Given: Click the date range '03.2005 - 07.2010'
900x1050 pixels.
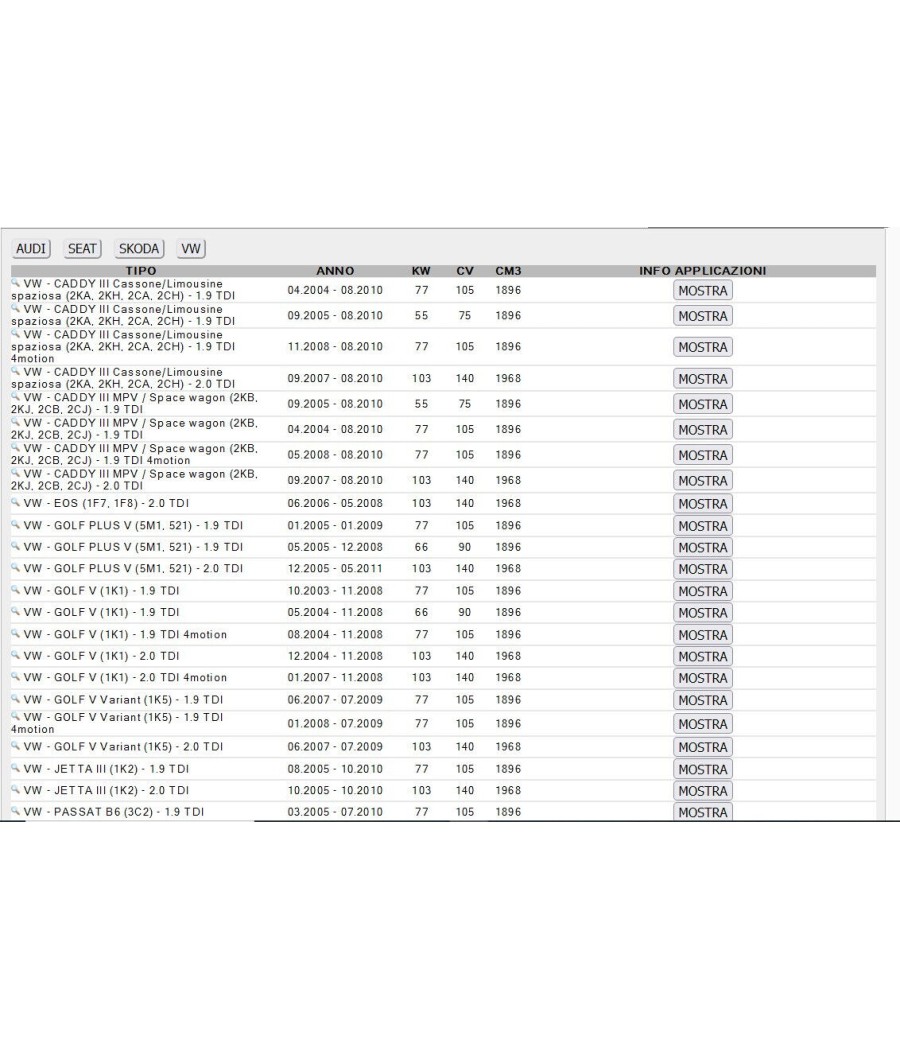Looking at the screenshot, I should click(x=335, y=812).
